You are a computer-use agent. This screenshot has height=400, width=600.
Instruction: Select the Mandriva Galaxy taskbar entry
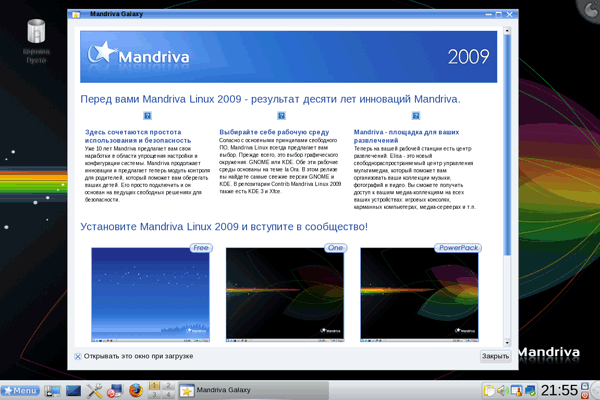click(x=253, y=390)
